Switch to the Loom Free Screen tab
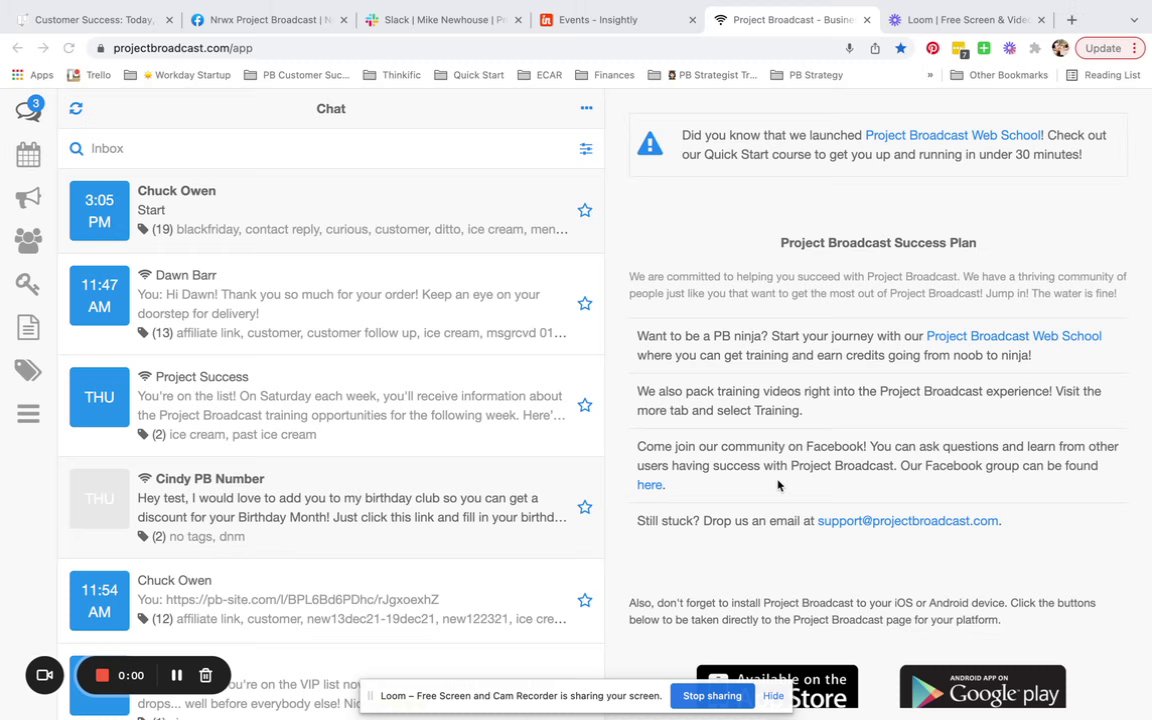Viewport: 1152px width, 720px height. coord(966,20)
